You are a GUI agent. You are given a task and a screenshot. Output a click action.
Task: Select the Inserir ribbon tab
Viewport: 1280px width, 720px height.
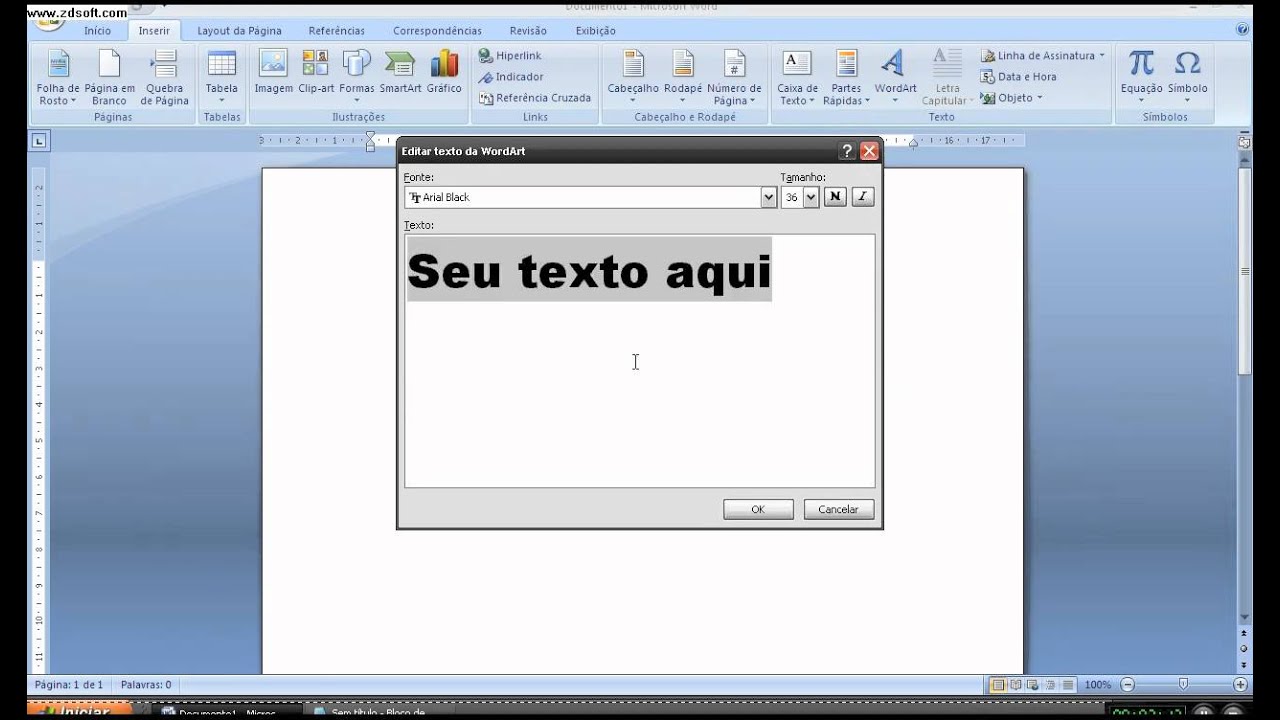(154, 31)
